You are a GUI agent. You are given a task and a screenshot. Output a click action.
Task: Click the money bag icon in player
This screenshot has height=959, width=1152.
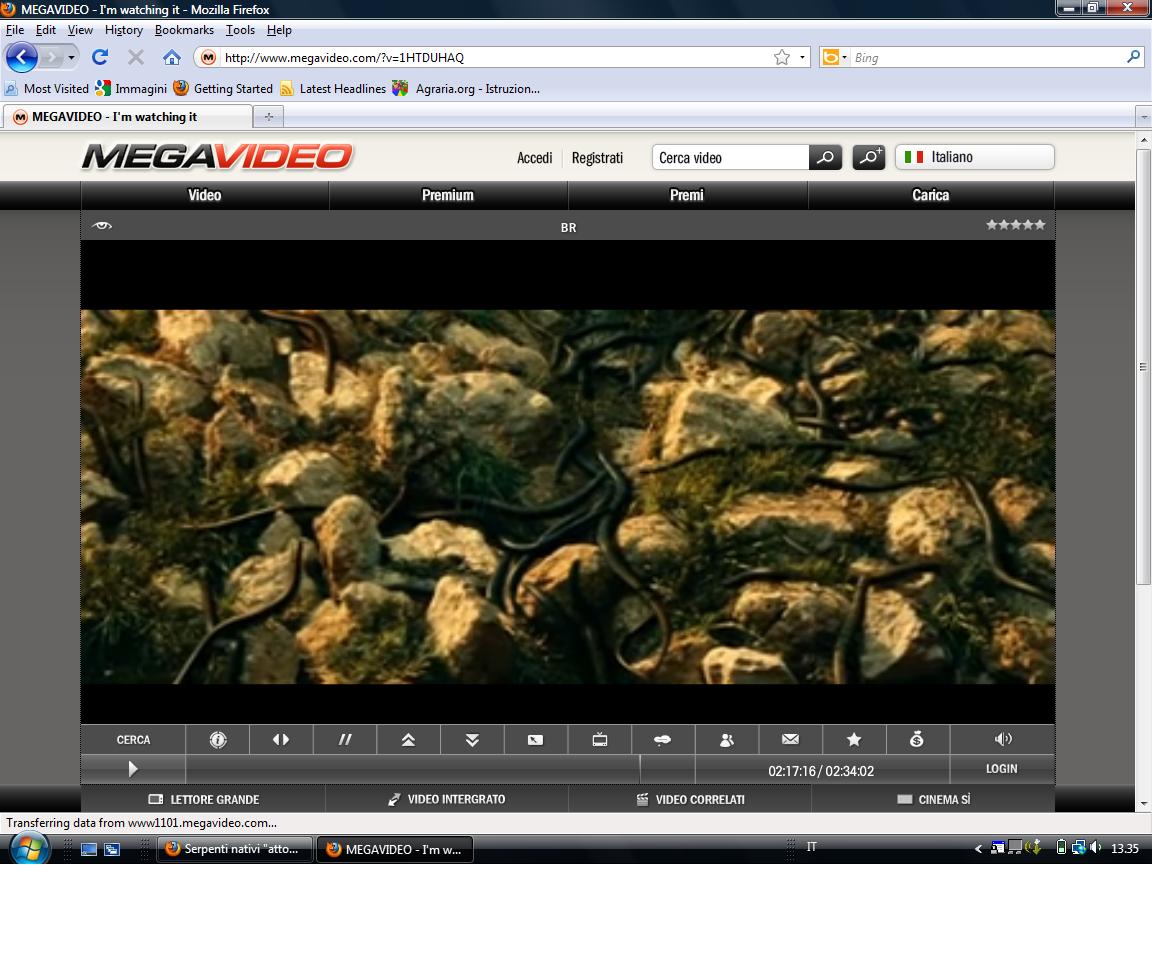click(x=917, y=740)
